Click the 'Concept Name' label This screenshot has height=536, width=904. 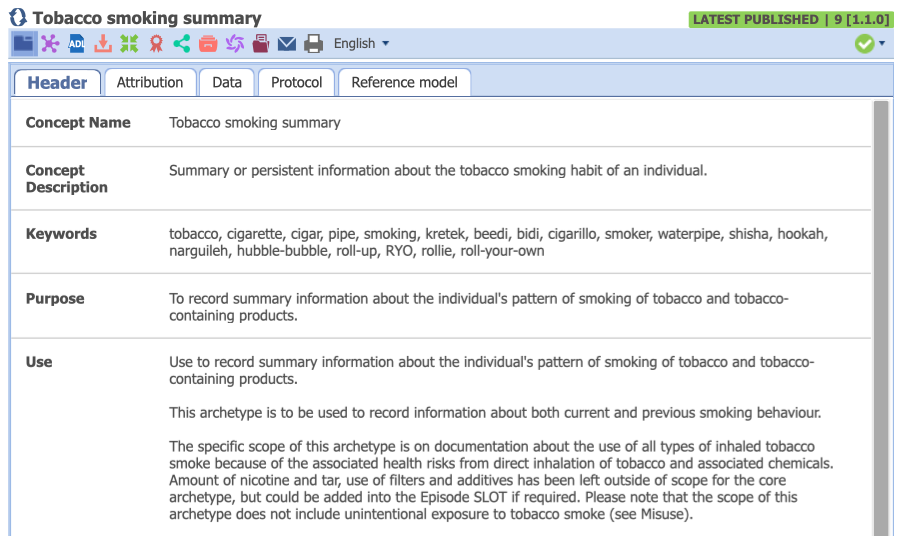78,123
